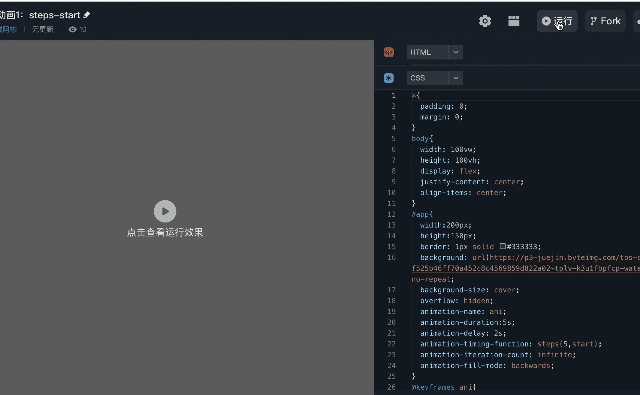Click the 'height: 100vh;' line

(x=450, y=160)
